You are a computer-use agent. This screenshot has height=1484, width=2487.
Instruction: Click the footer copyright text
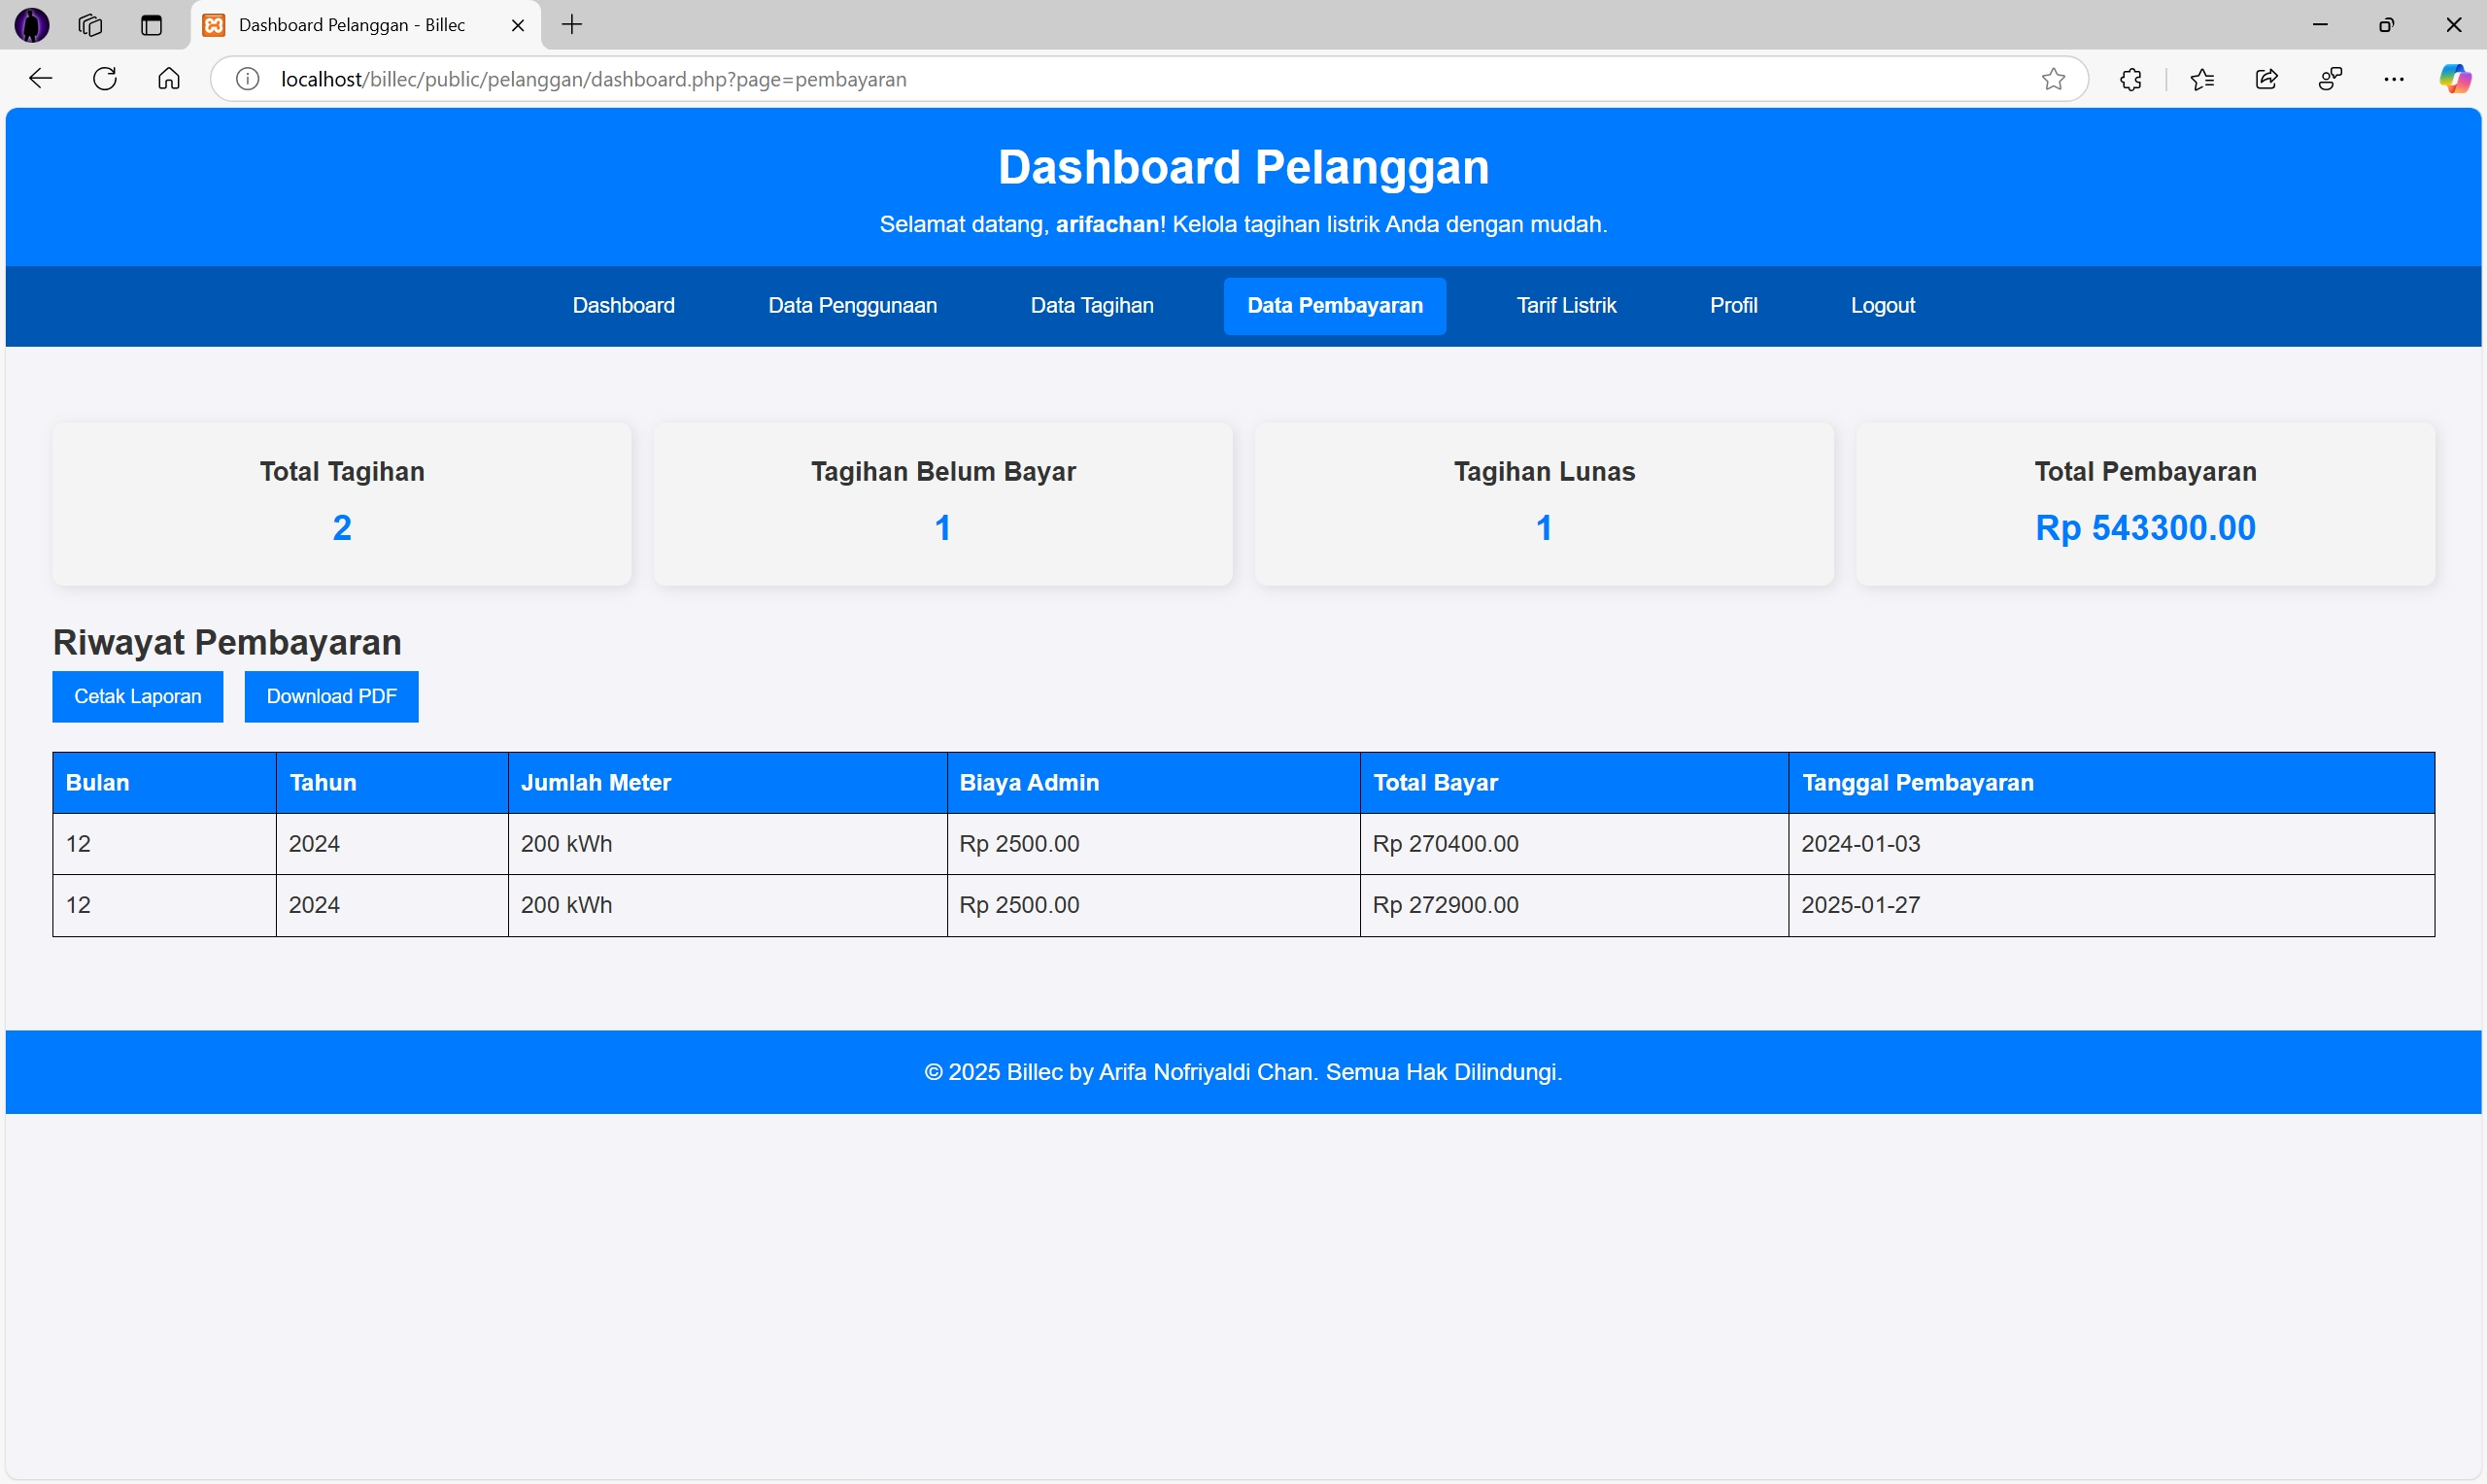1243,1072
